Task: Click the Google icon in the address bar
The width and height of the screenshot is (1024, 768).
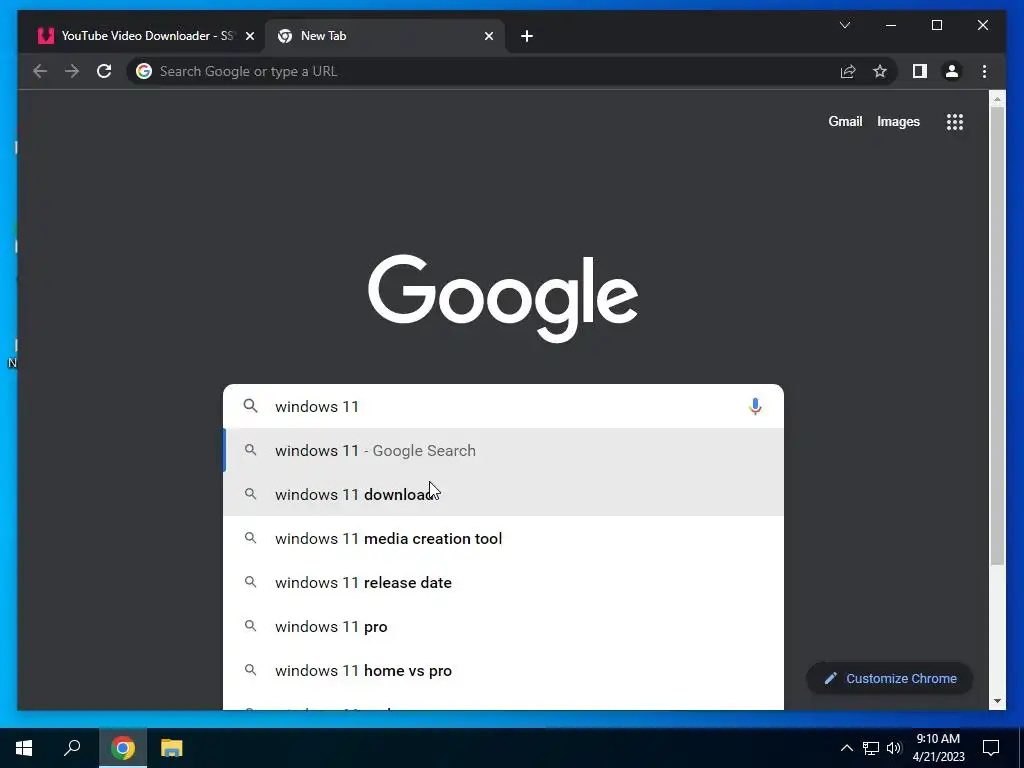Action: [x=144, y=71]
